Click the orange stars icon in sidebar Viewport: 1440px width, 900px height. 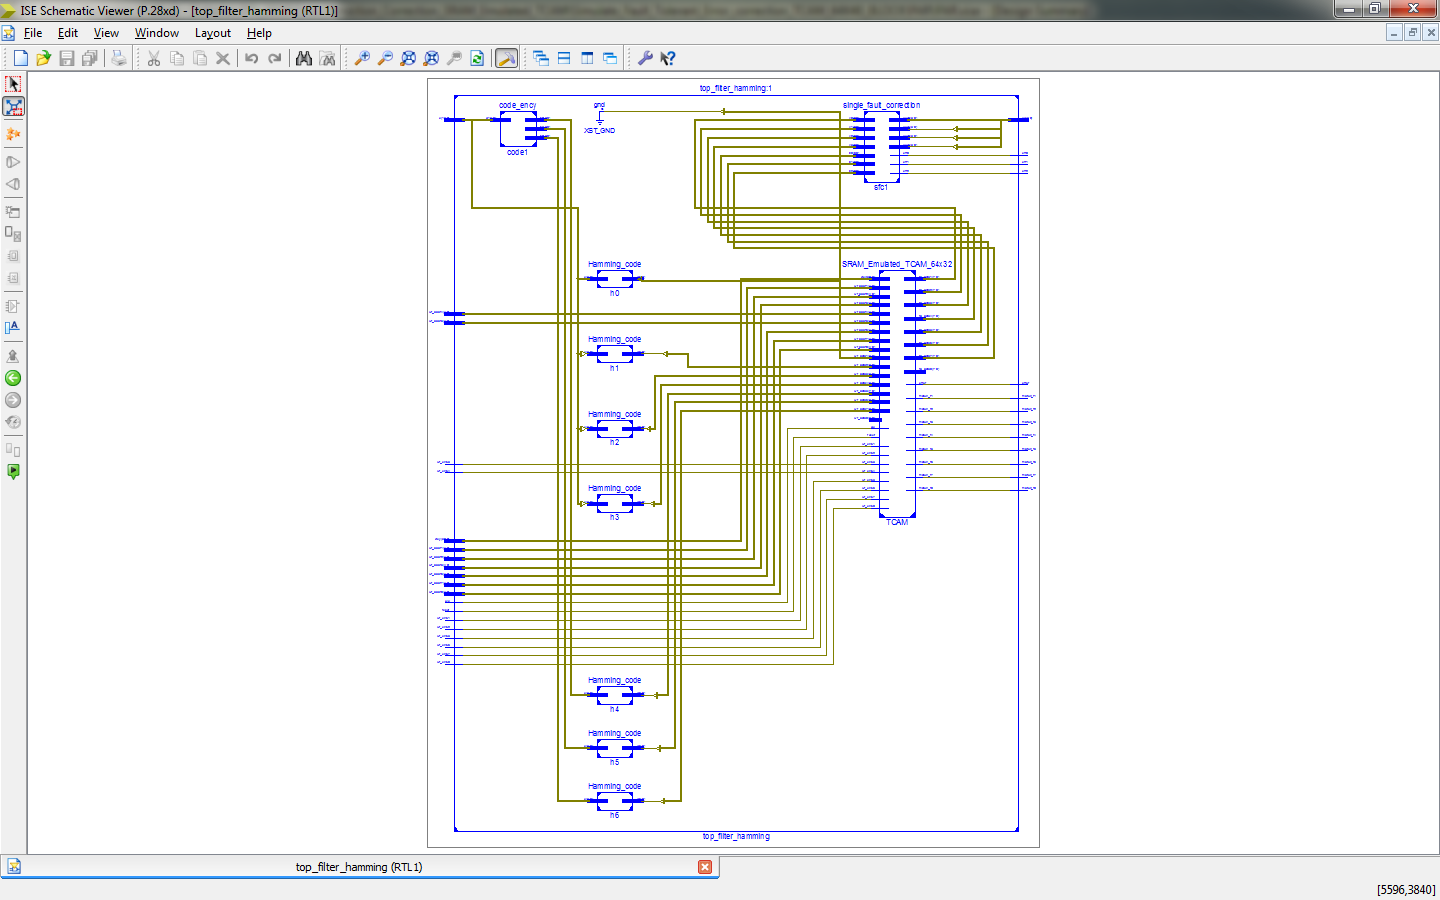pyautogui.click(x=13, y=134)
